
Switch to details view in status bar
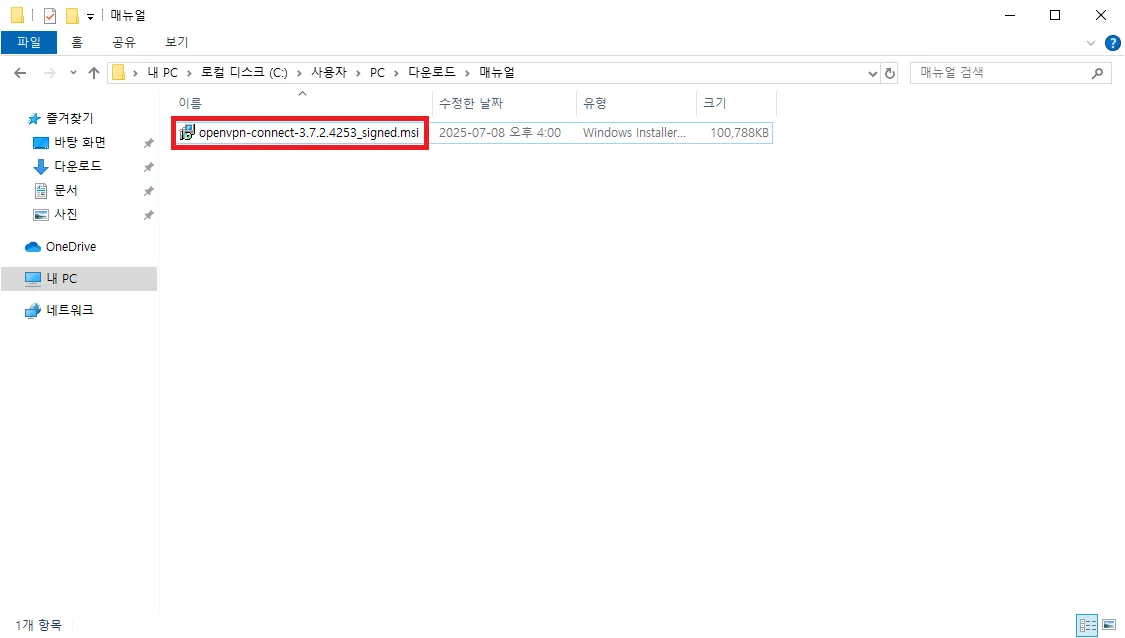point(1087,625)
